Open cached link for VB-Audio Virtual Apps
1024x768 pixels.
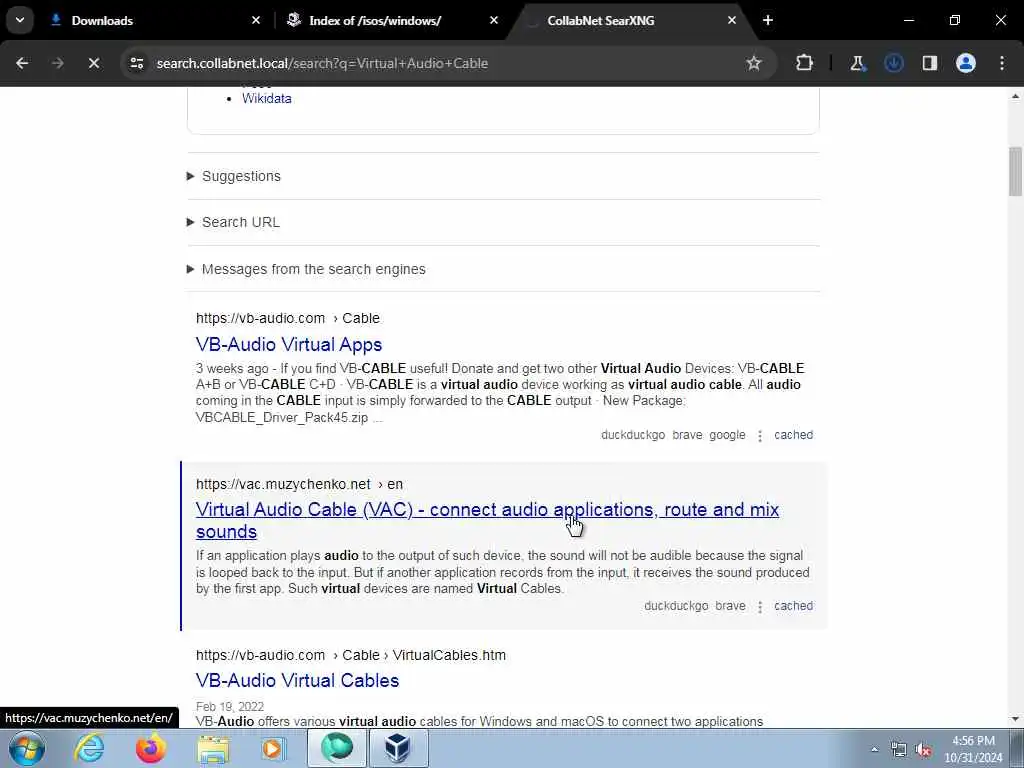point(793,435)
